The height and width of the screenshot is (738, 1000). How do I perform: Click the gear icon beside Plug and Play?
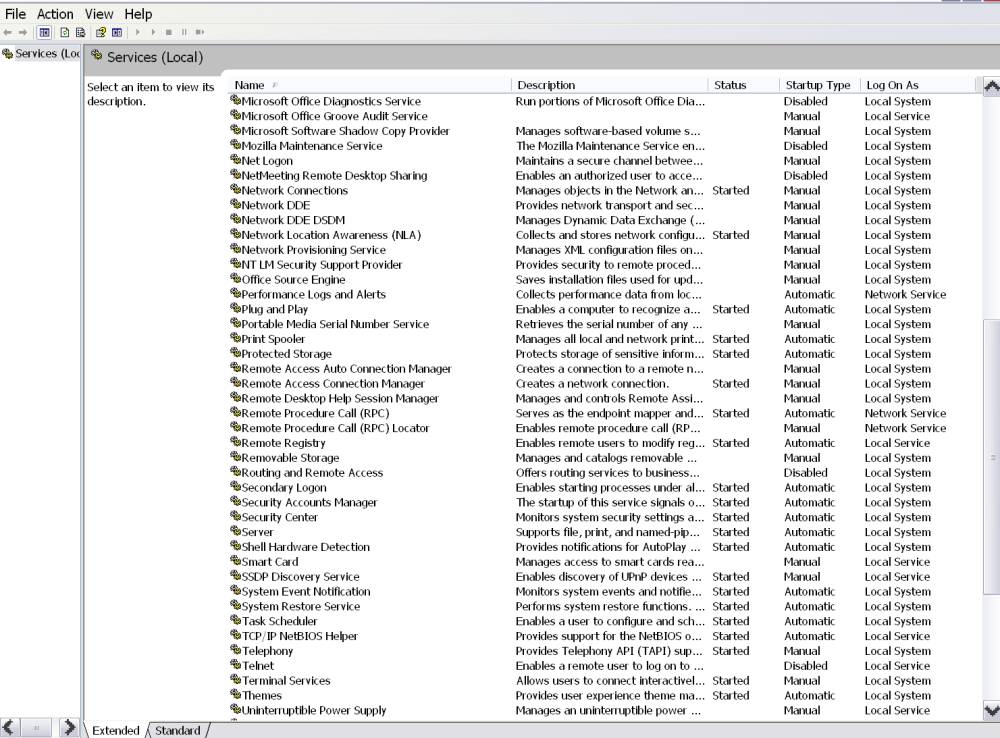(235, 309)
